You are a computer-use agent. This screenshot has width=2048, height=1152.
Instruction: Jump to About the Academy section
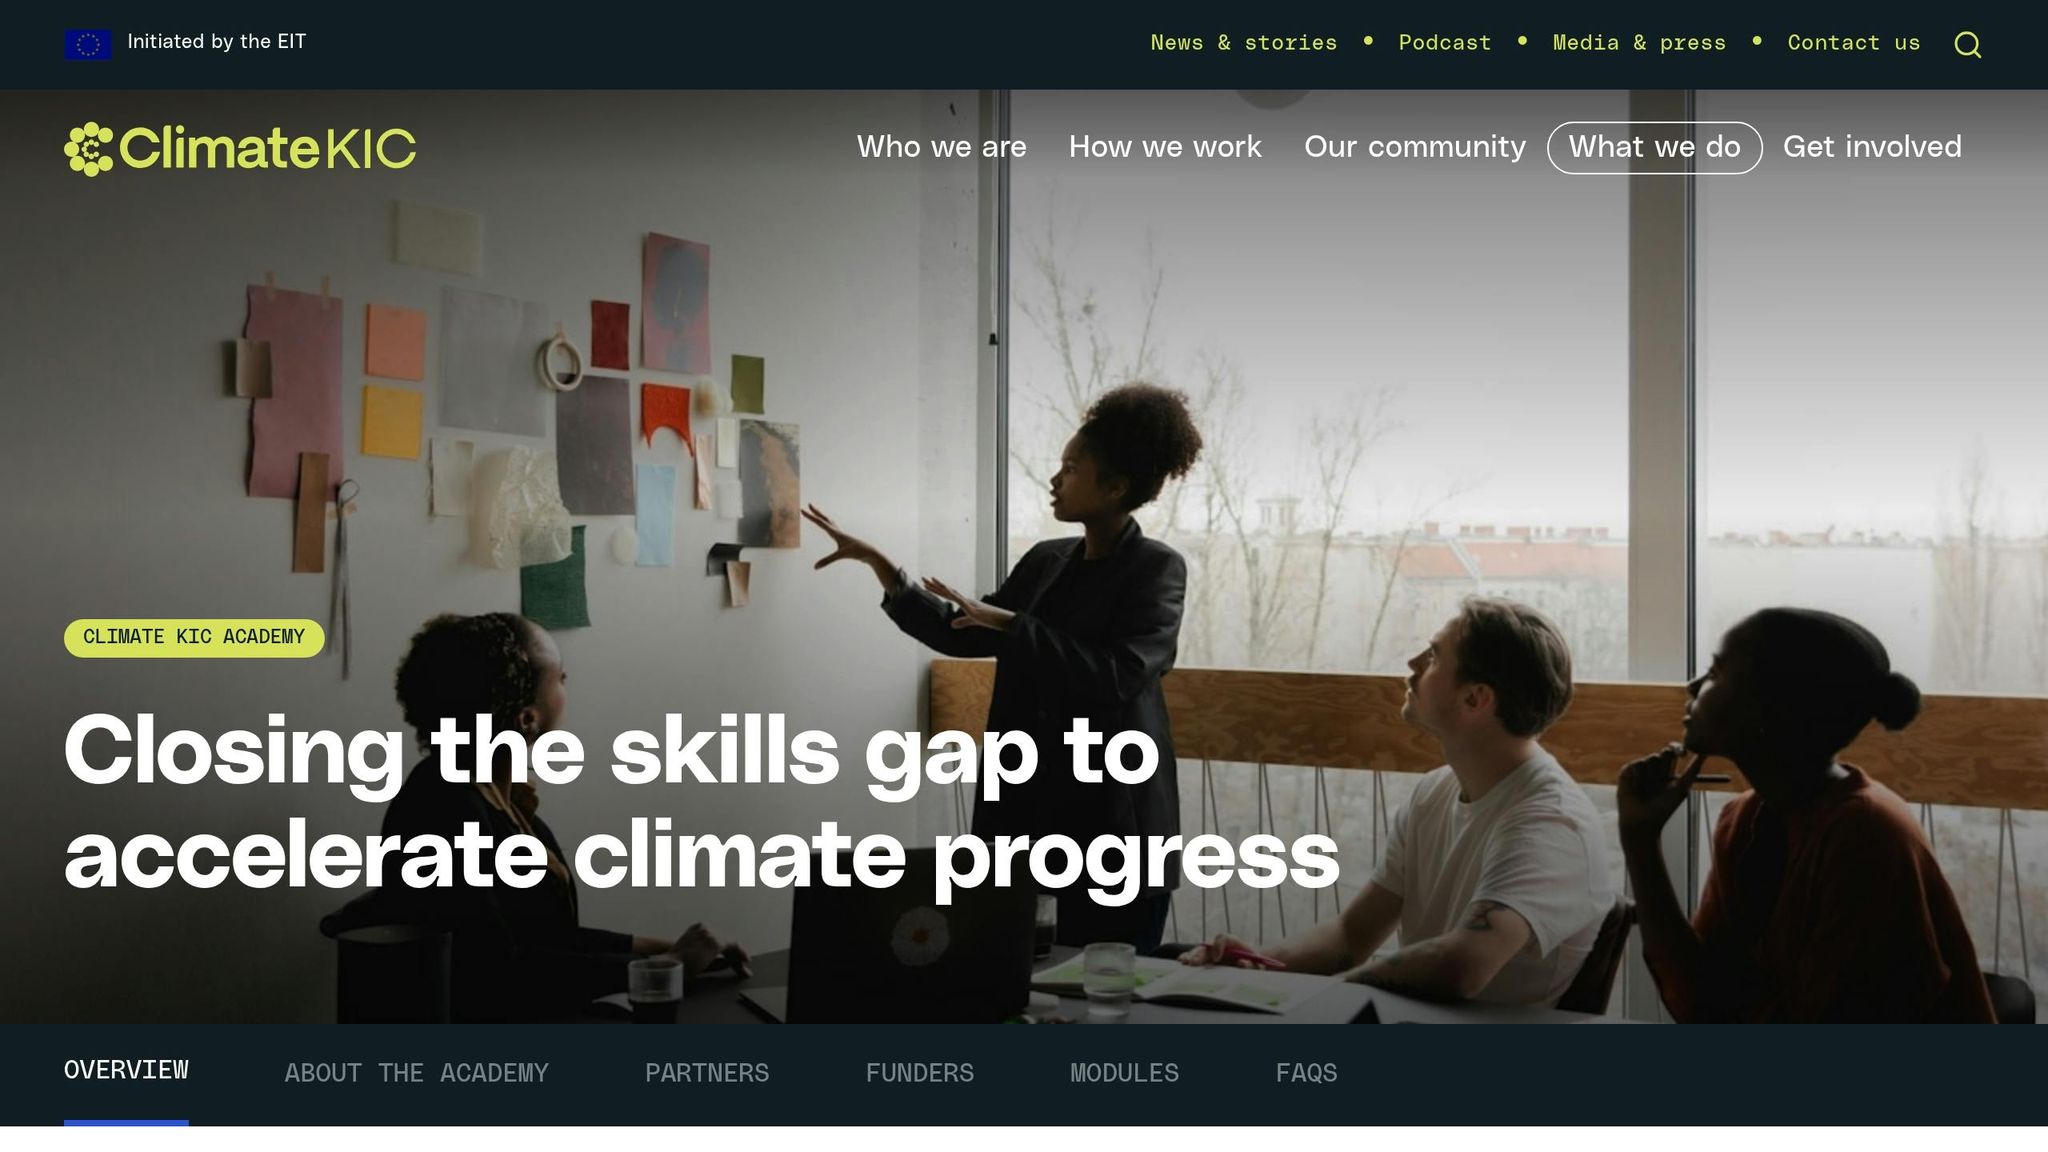click(416, 1073)
